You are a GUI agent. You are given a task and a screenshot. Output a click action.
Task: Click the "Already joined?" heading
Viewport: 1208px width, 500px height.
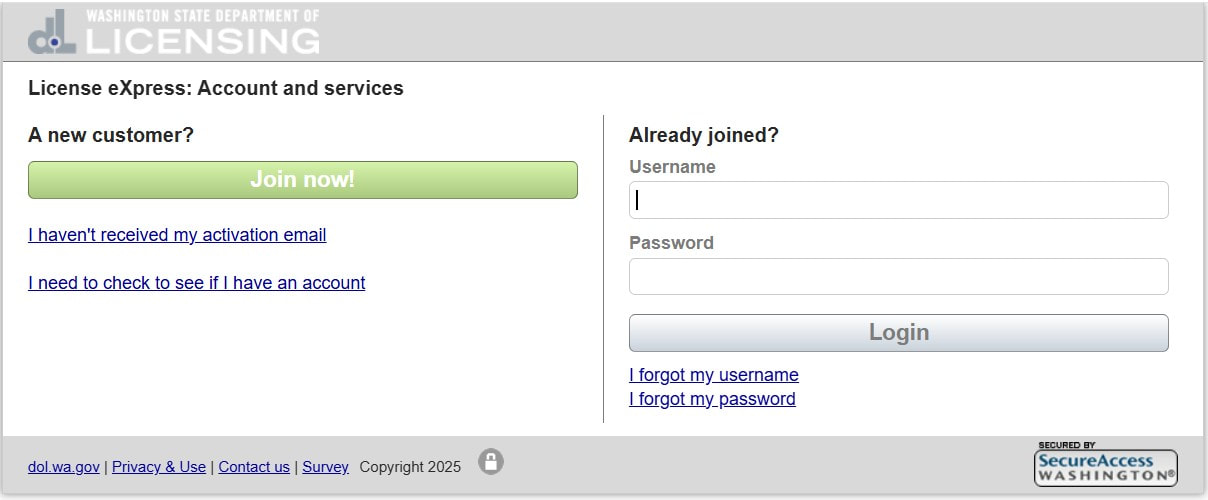pyautogui.click(x=703, y=135)
